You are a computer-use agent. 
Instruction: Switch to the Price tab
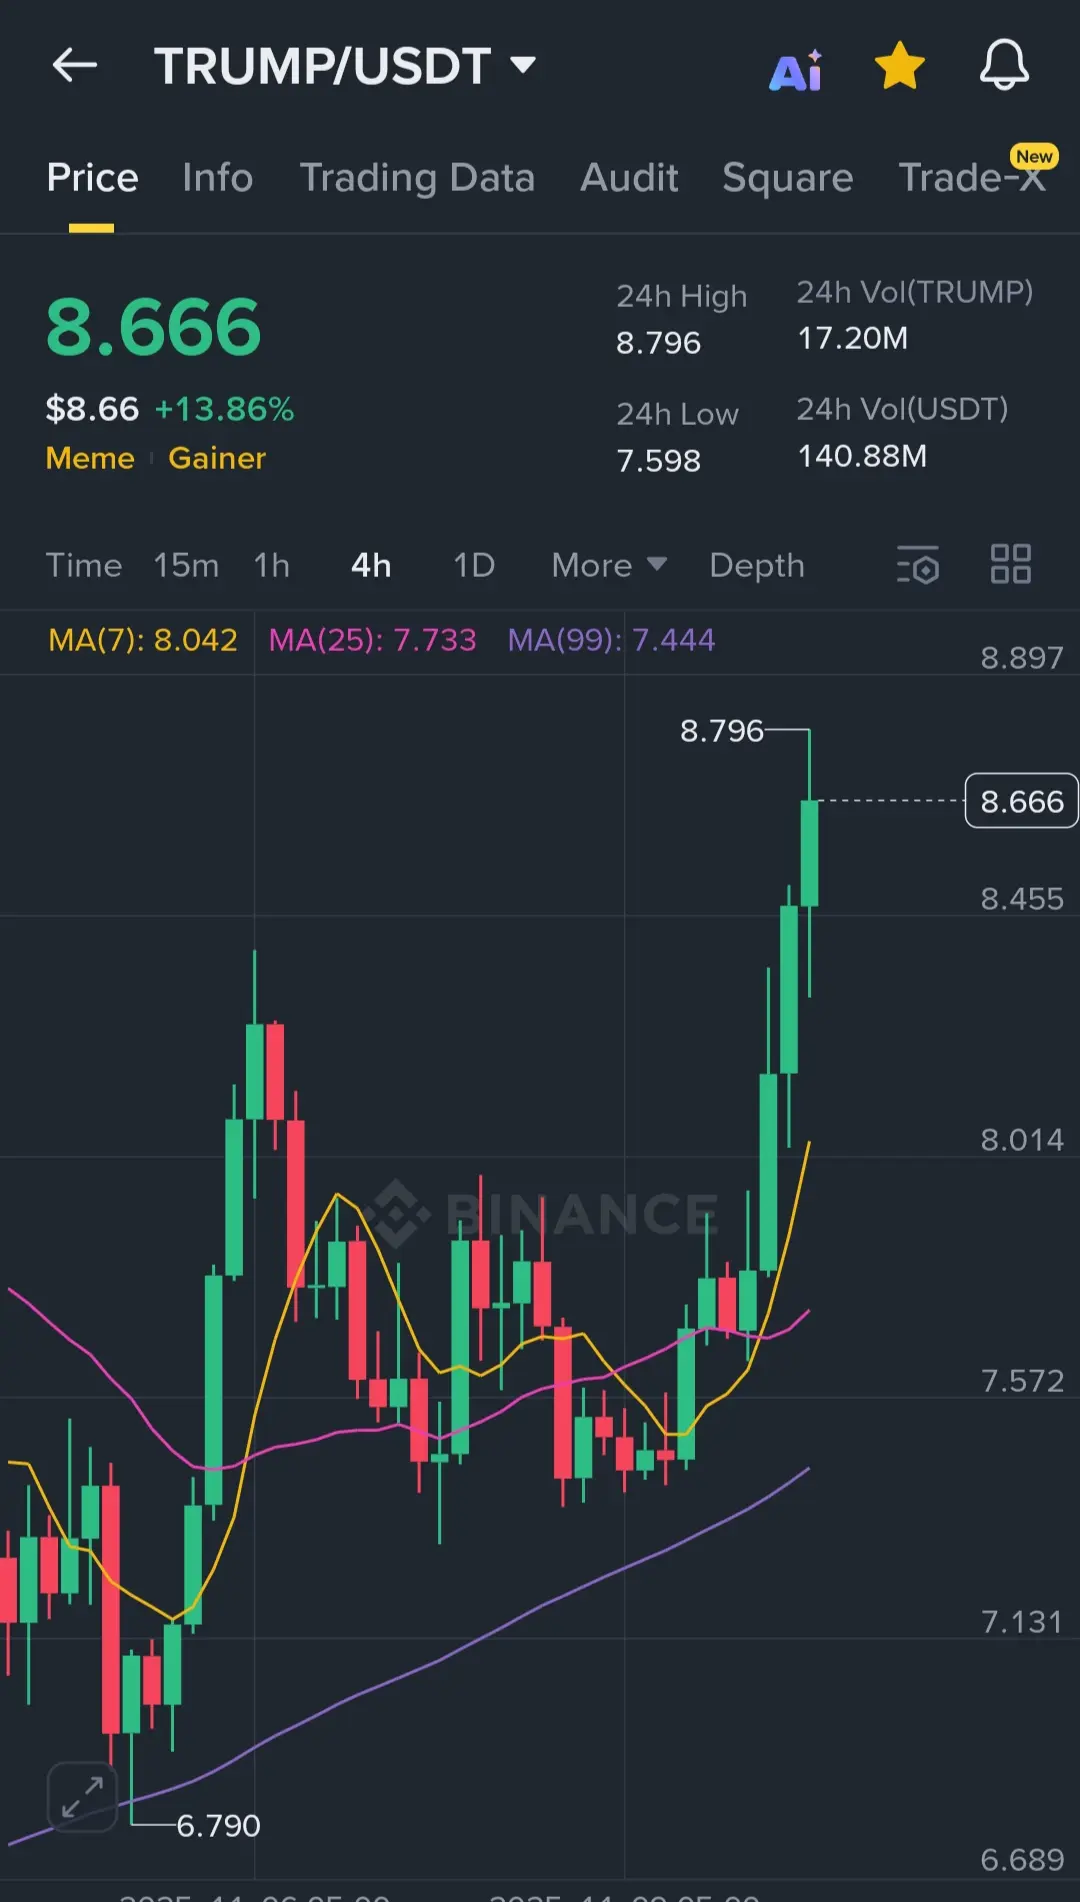92,178
